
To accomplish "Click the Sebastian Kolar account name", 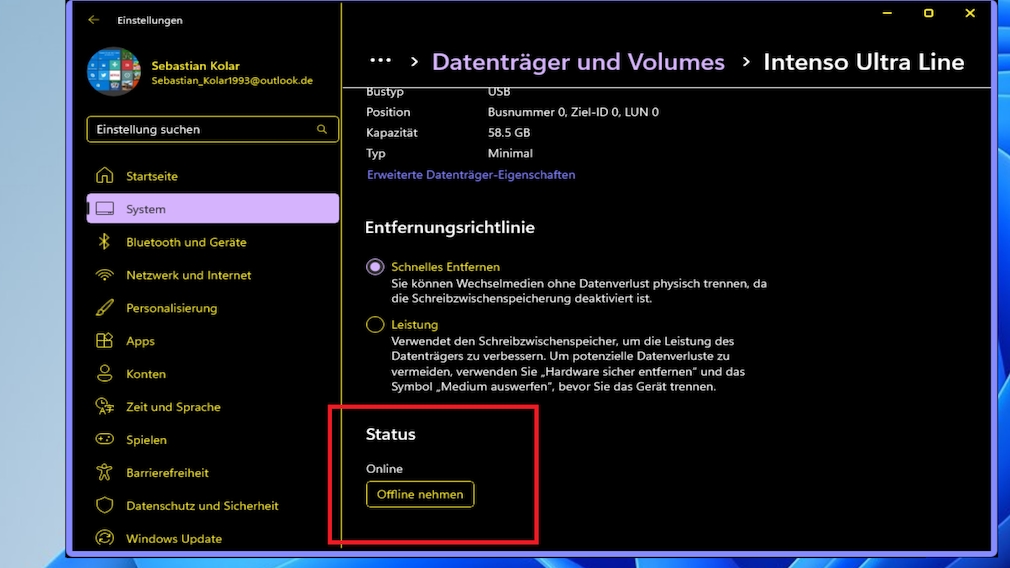I will (x=195, y=66).
